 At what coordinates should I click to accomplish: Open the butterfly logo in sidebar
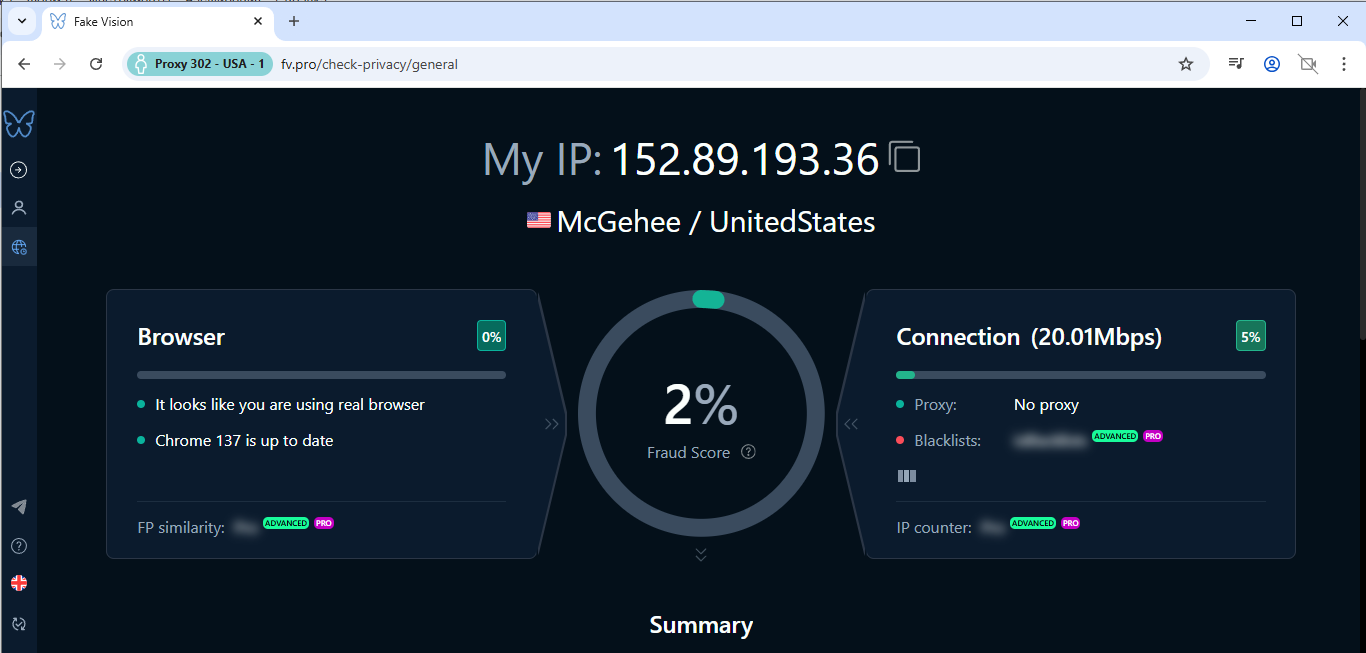coord(19,124)
